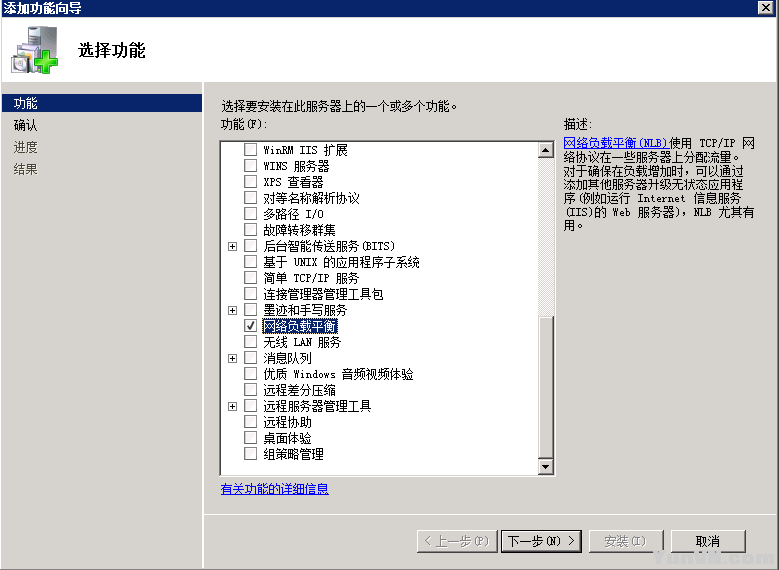Click the 安装(I) button
The width and height of the screenshot is (779, 570).
tap(625, 541)
